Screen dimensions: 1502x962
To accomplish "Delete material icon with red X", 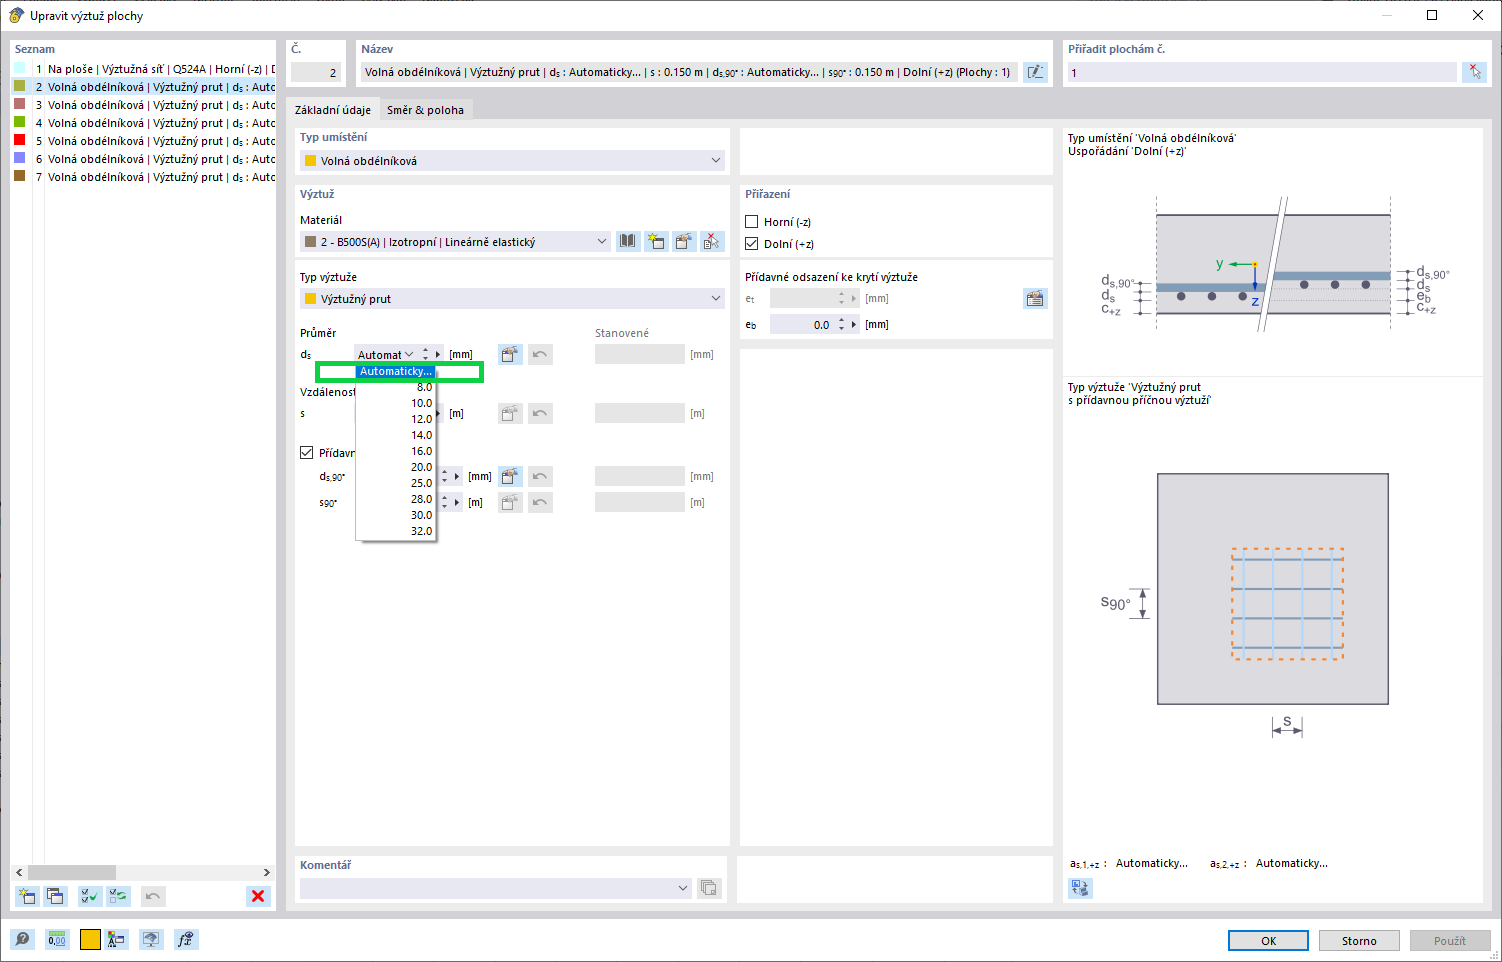I will [x=712, y=241].
